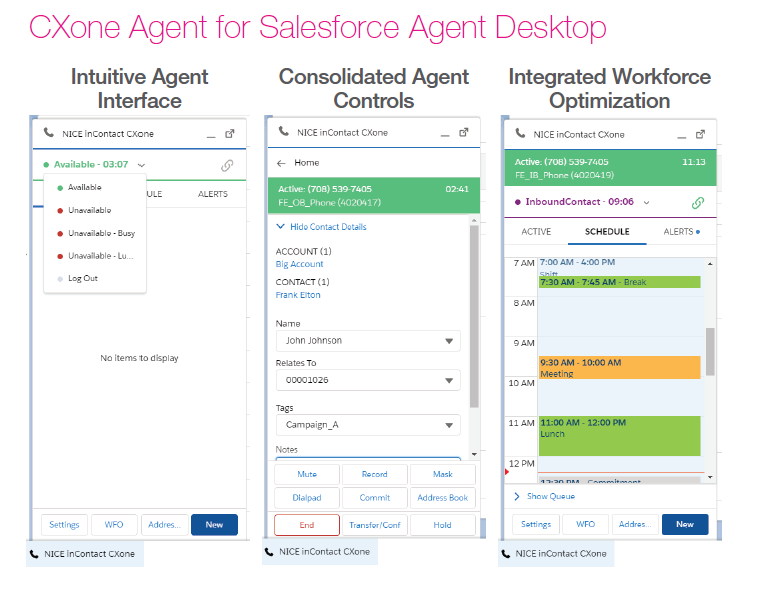
Task: Minimize the right CXone panel
Action: (682, 138)
